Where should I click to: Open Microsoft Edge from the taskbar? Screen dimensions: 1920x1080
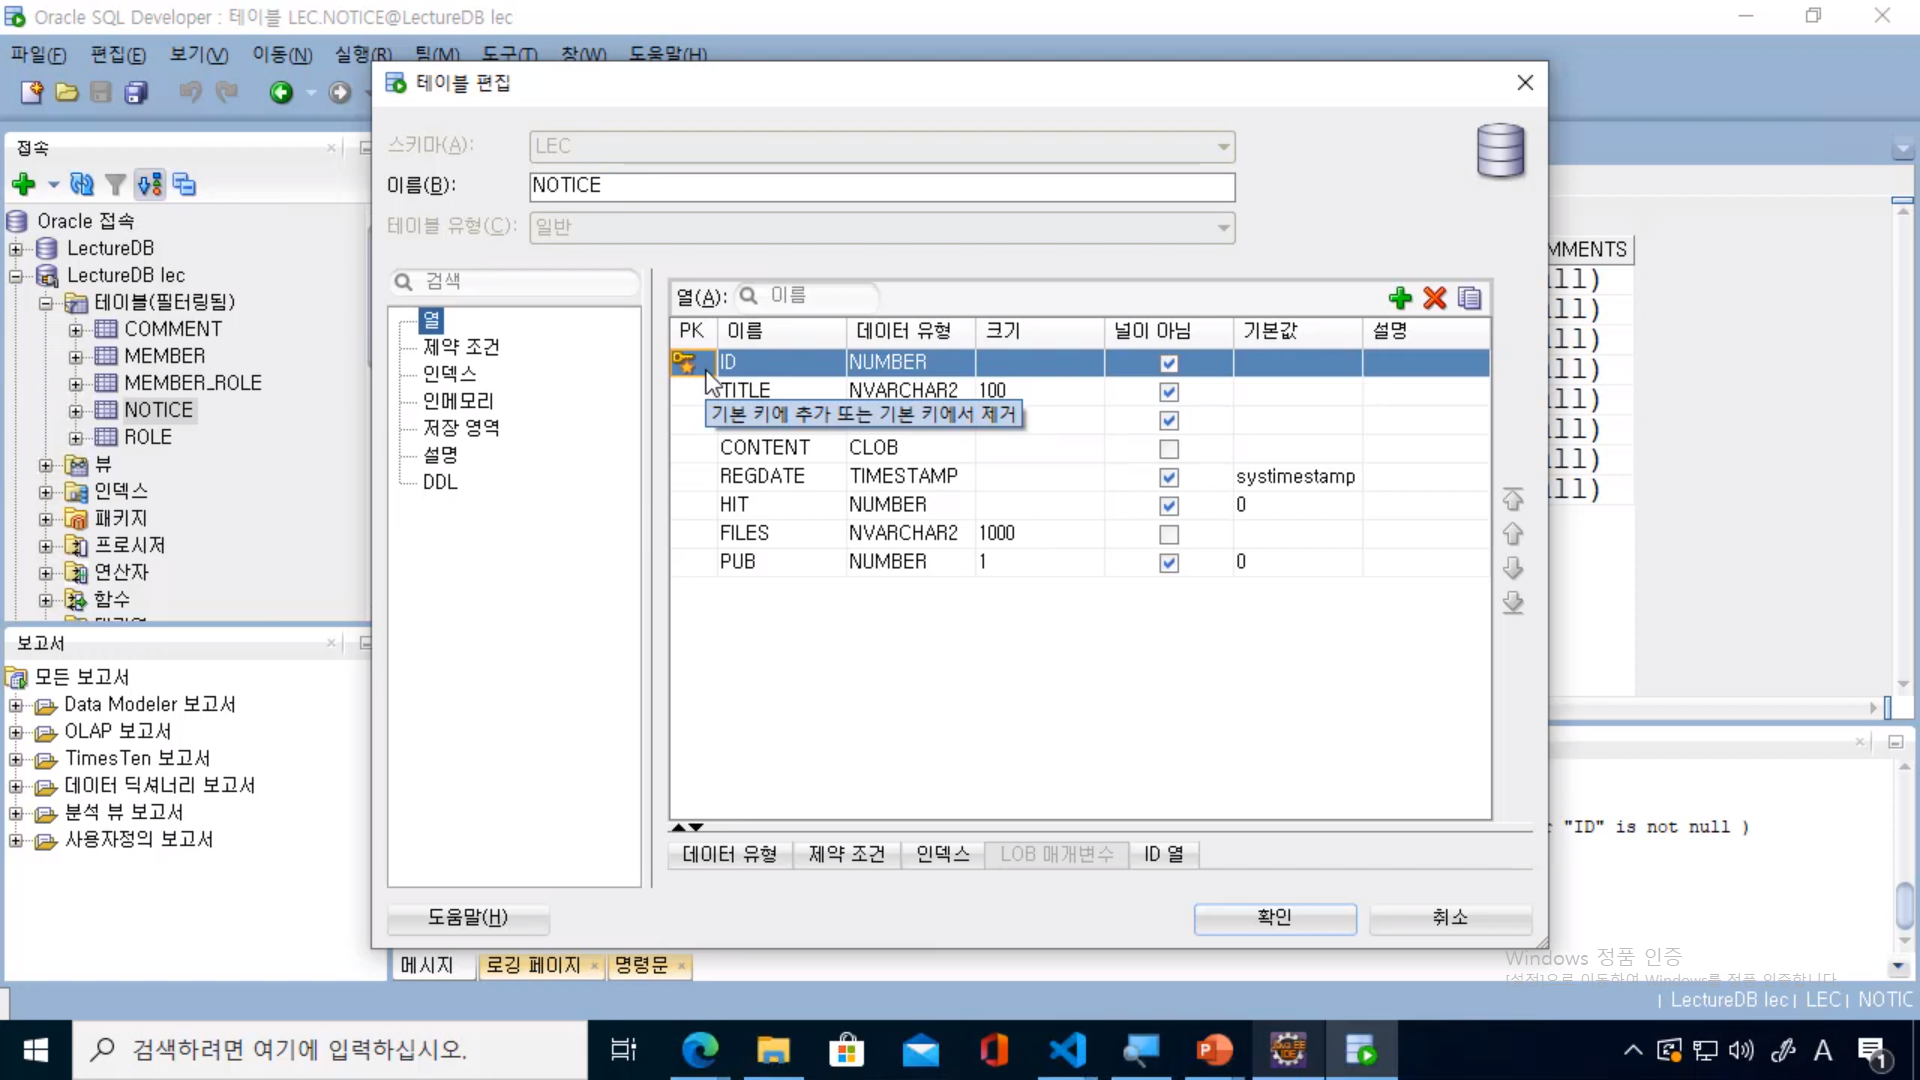tap(699, 1050)
